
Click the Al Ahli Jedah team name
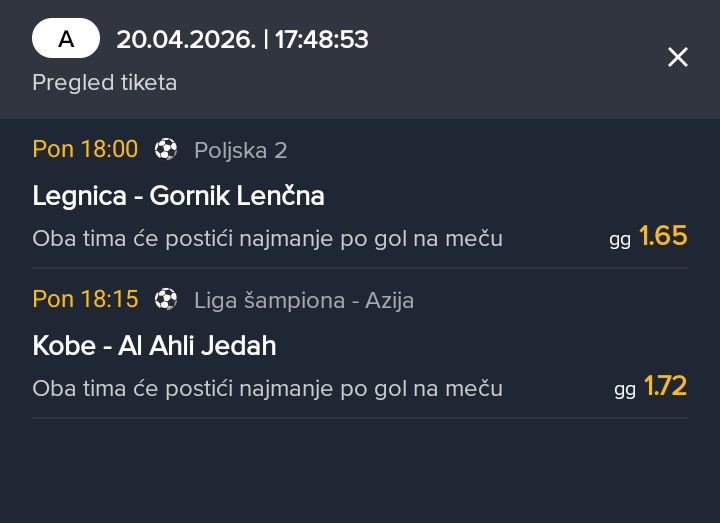[197, 346]
